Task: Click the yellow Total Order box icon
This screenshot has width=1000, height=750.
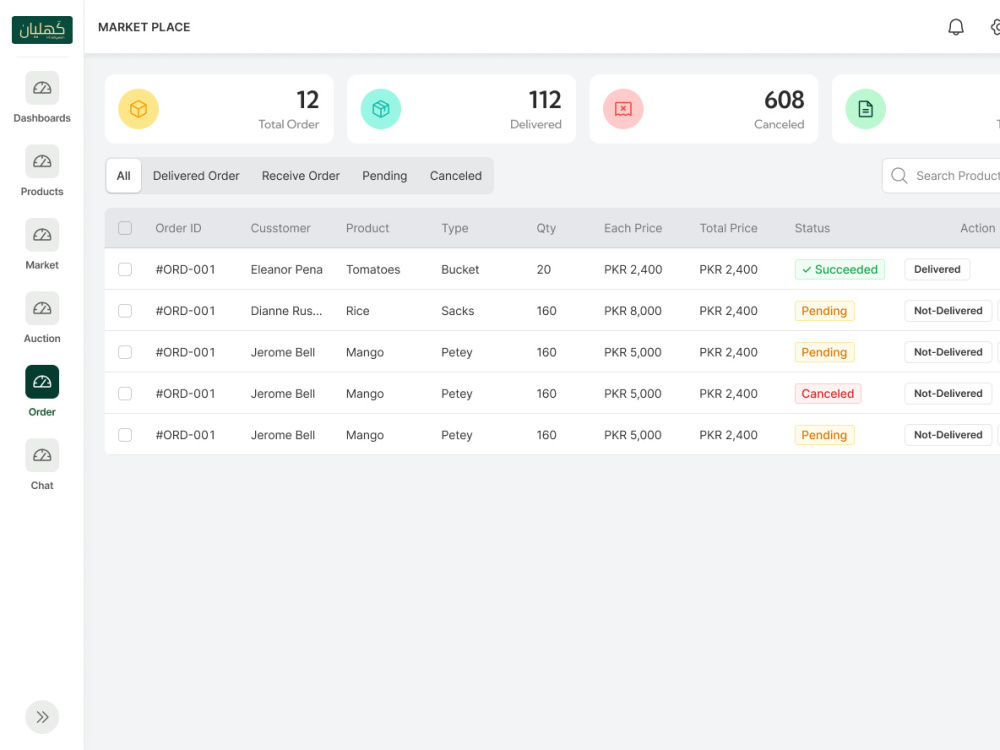Action: (138, 109)
